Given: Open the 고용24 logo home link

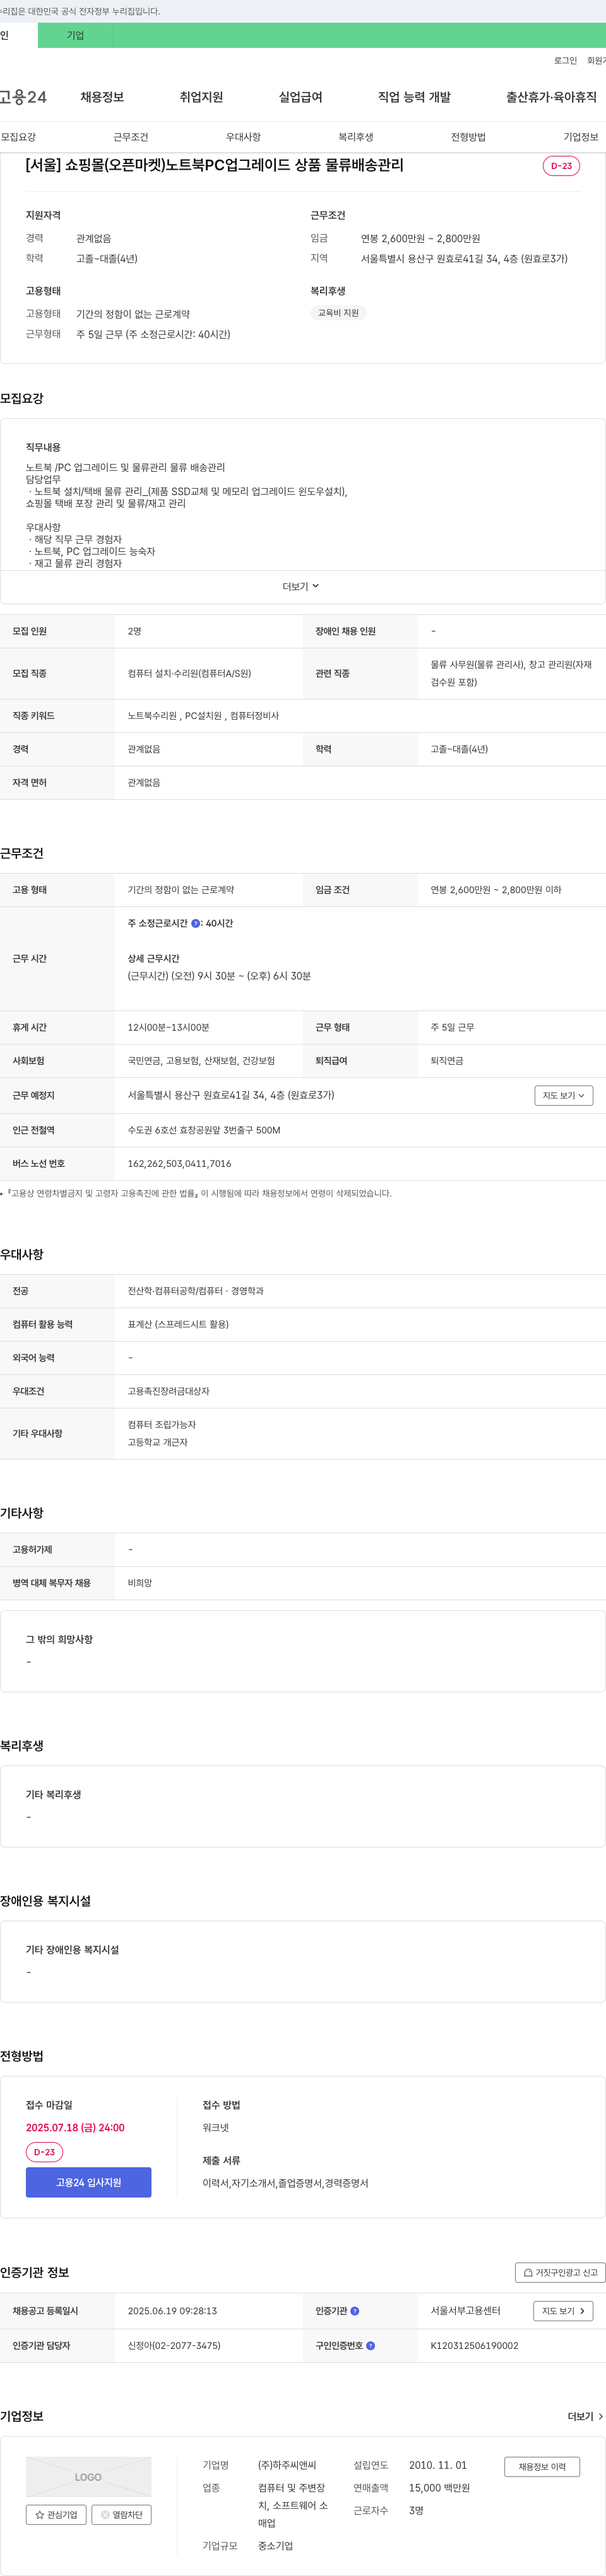Looking at the screenshot, I should point(23,97).
